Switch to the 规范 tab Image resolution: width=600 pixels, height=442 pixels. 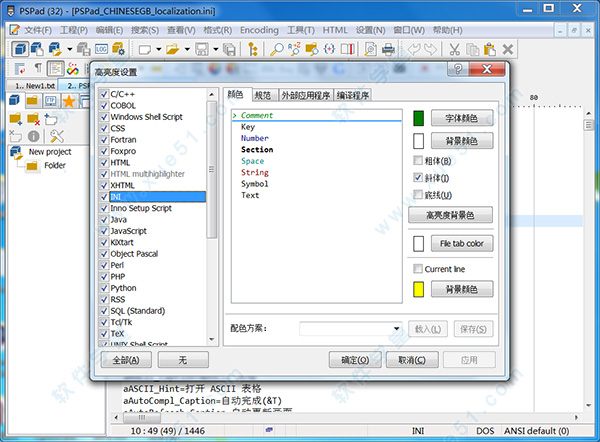[262, 96]
